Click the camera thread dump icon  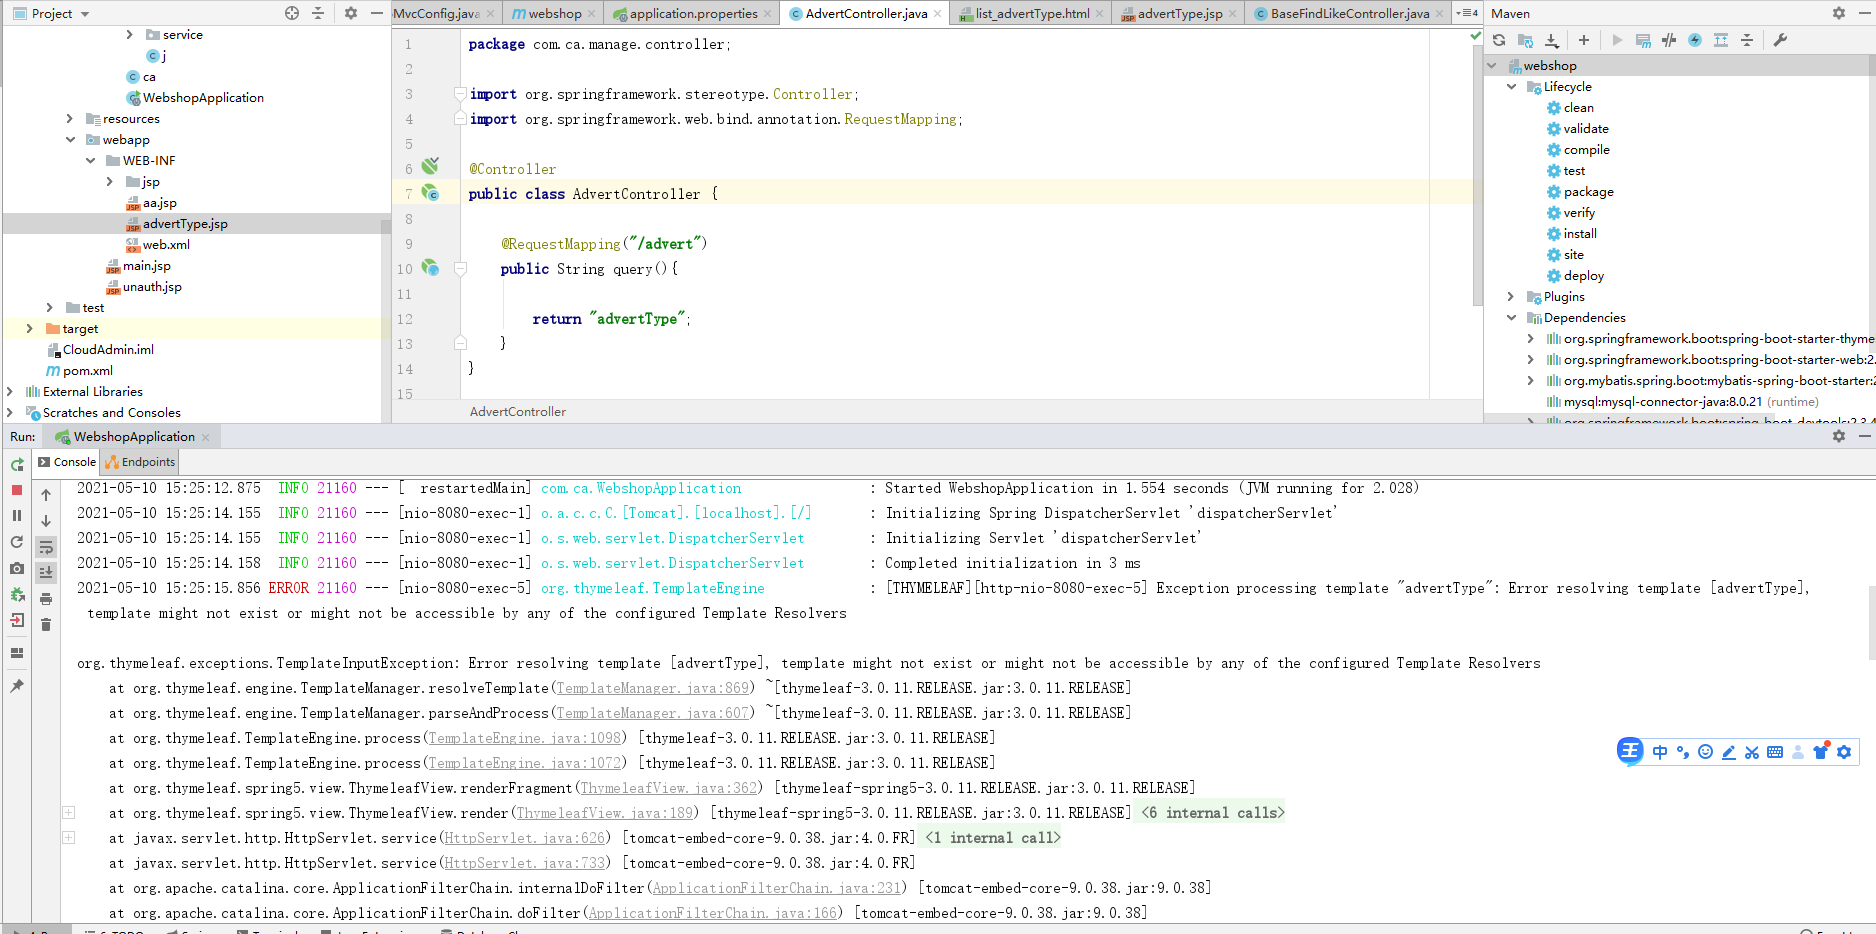coord(17,568)
